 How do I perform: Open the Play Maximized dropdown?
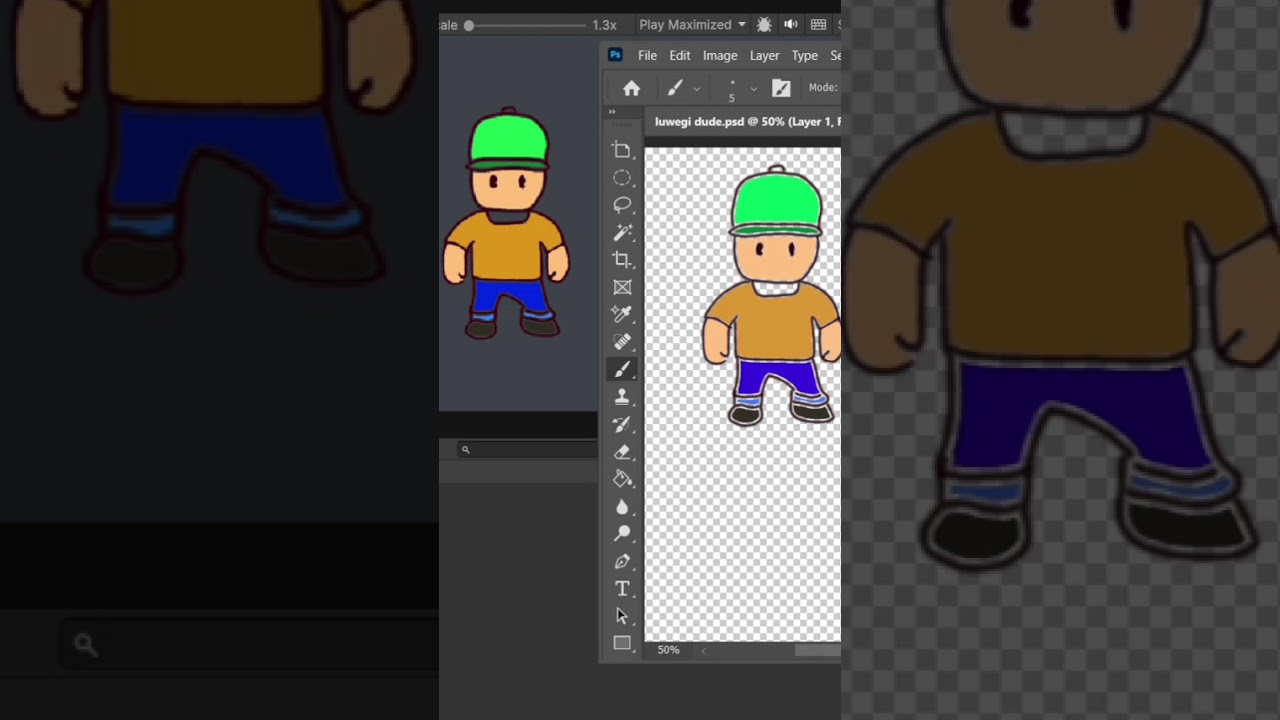(x=692, y=25)
